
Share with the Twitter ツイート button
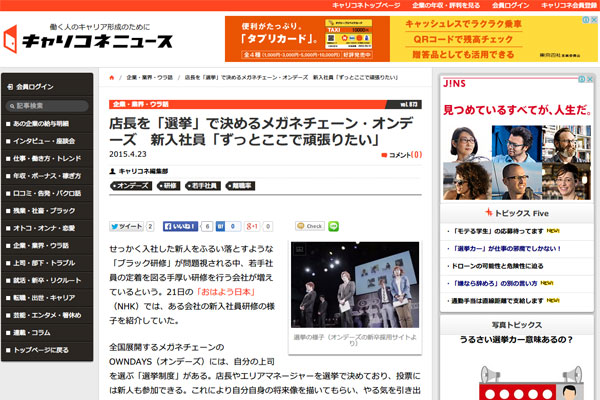(x=126, y=226)
